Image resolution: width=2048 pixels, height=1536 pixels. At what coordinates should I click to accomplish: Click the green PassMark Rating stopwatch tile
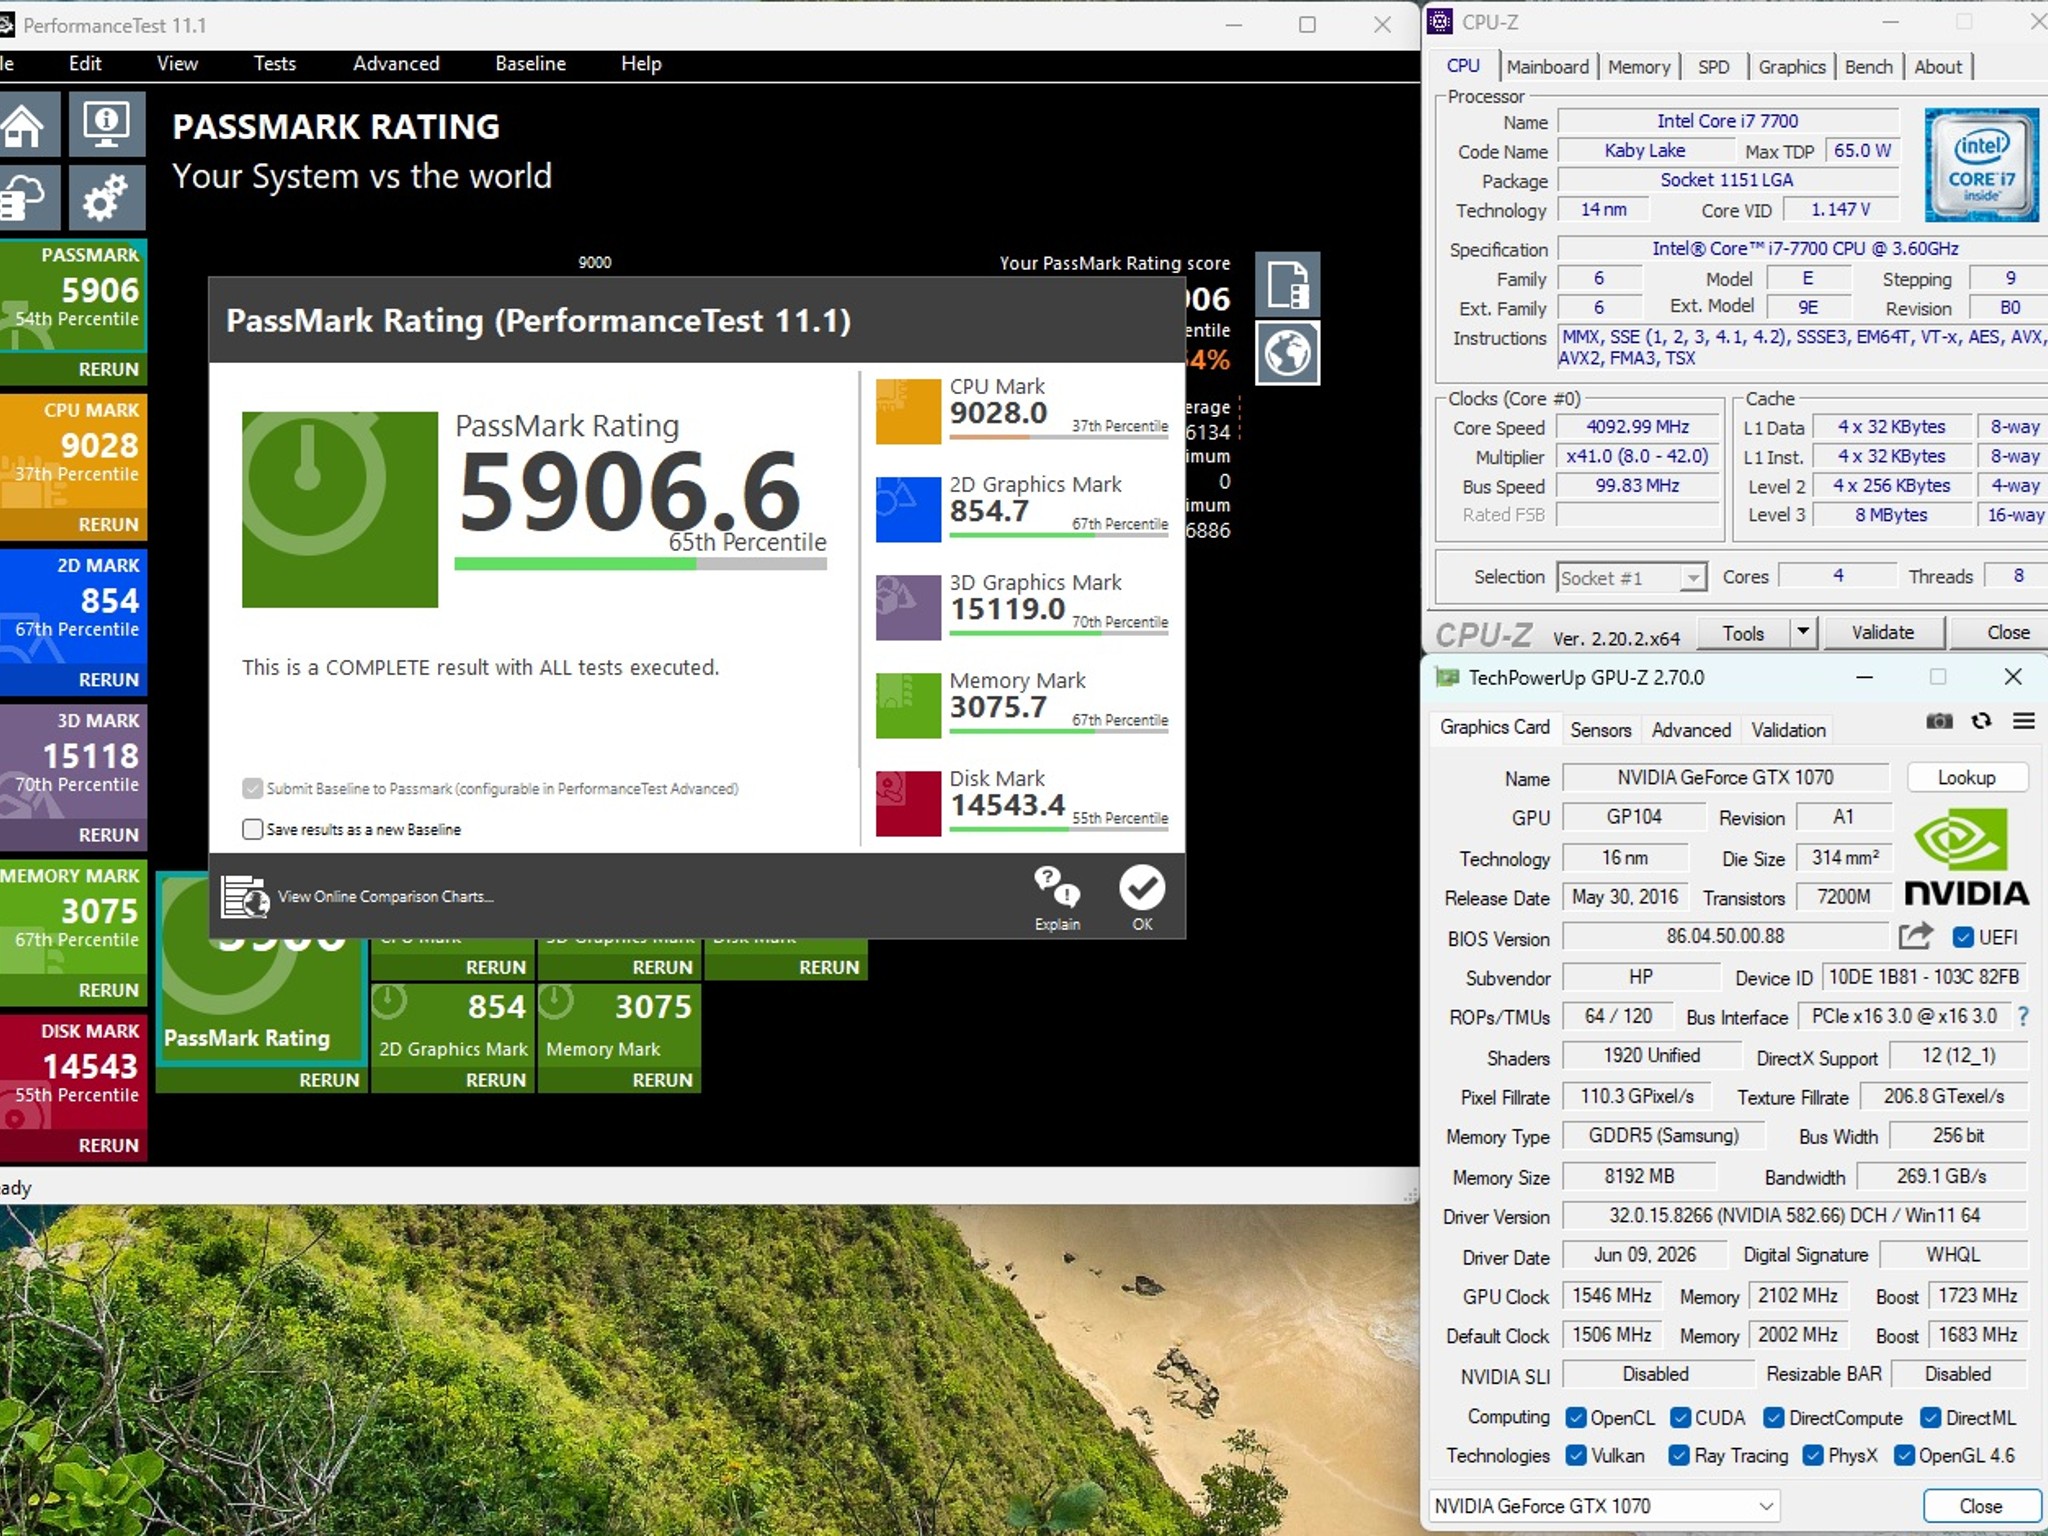pos(340,509)
